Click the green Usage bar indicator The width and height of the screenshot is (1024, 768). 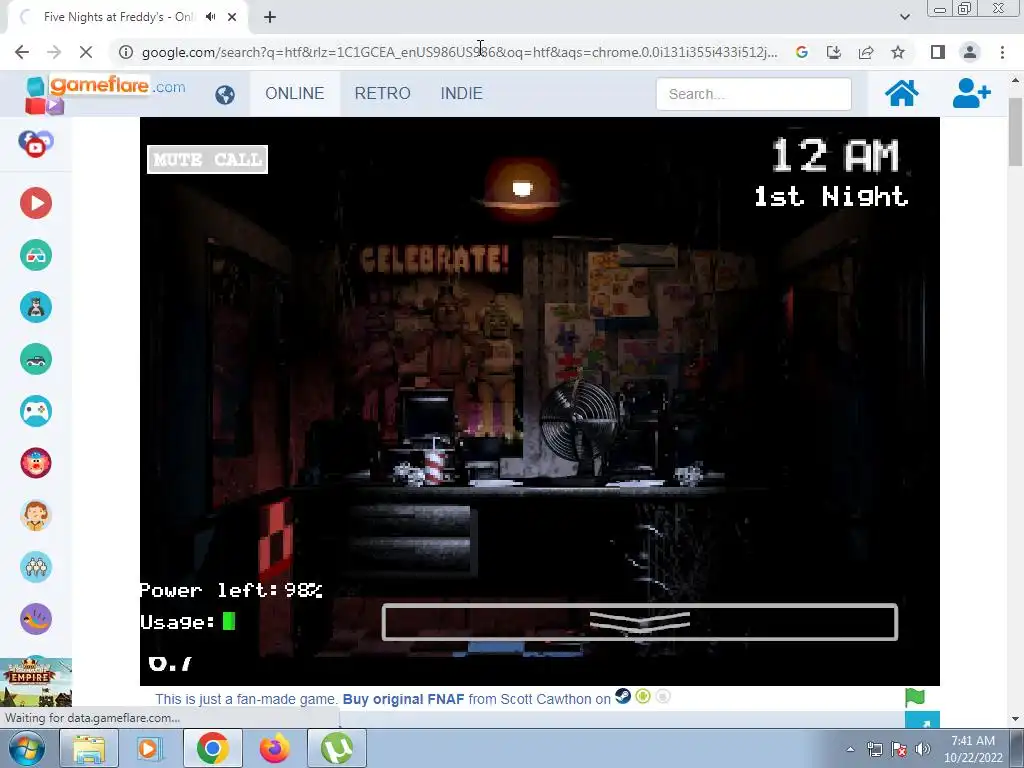coord(229,621)
